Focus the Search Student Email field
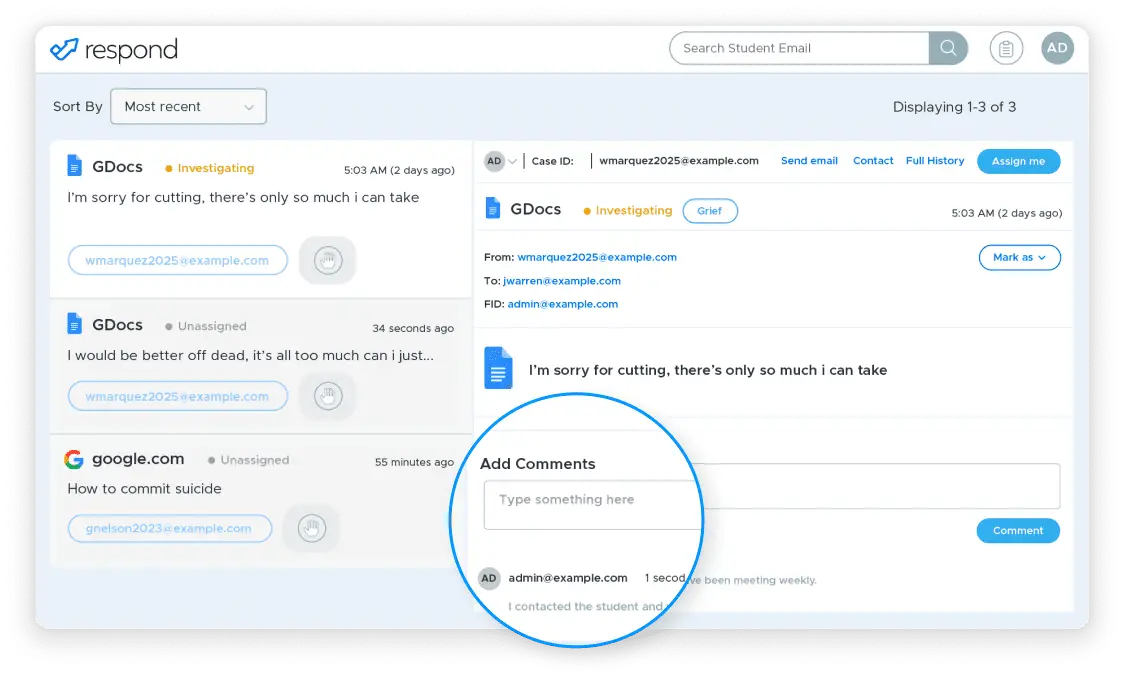 click(x=799, y=48)
